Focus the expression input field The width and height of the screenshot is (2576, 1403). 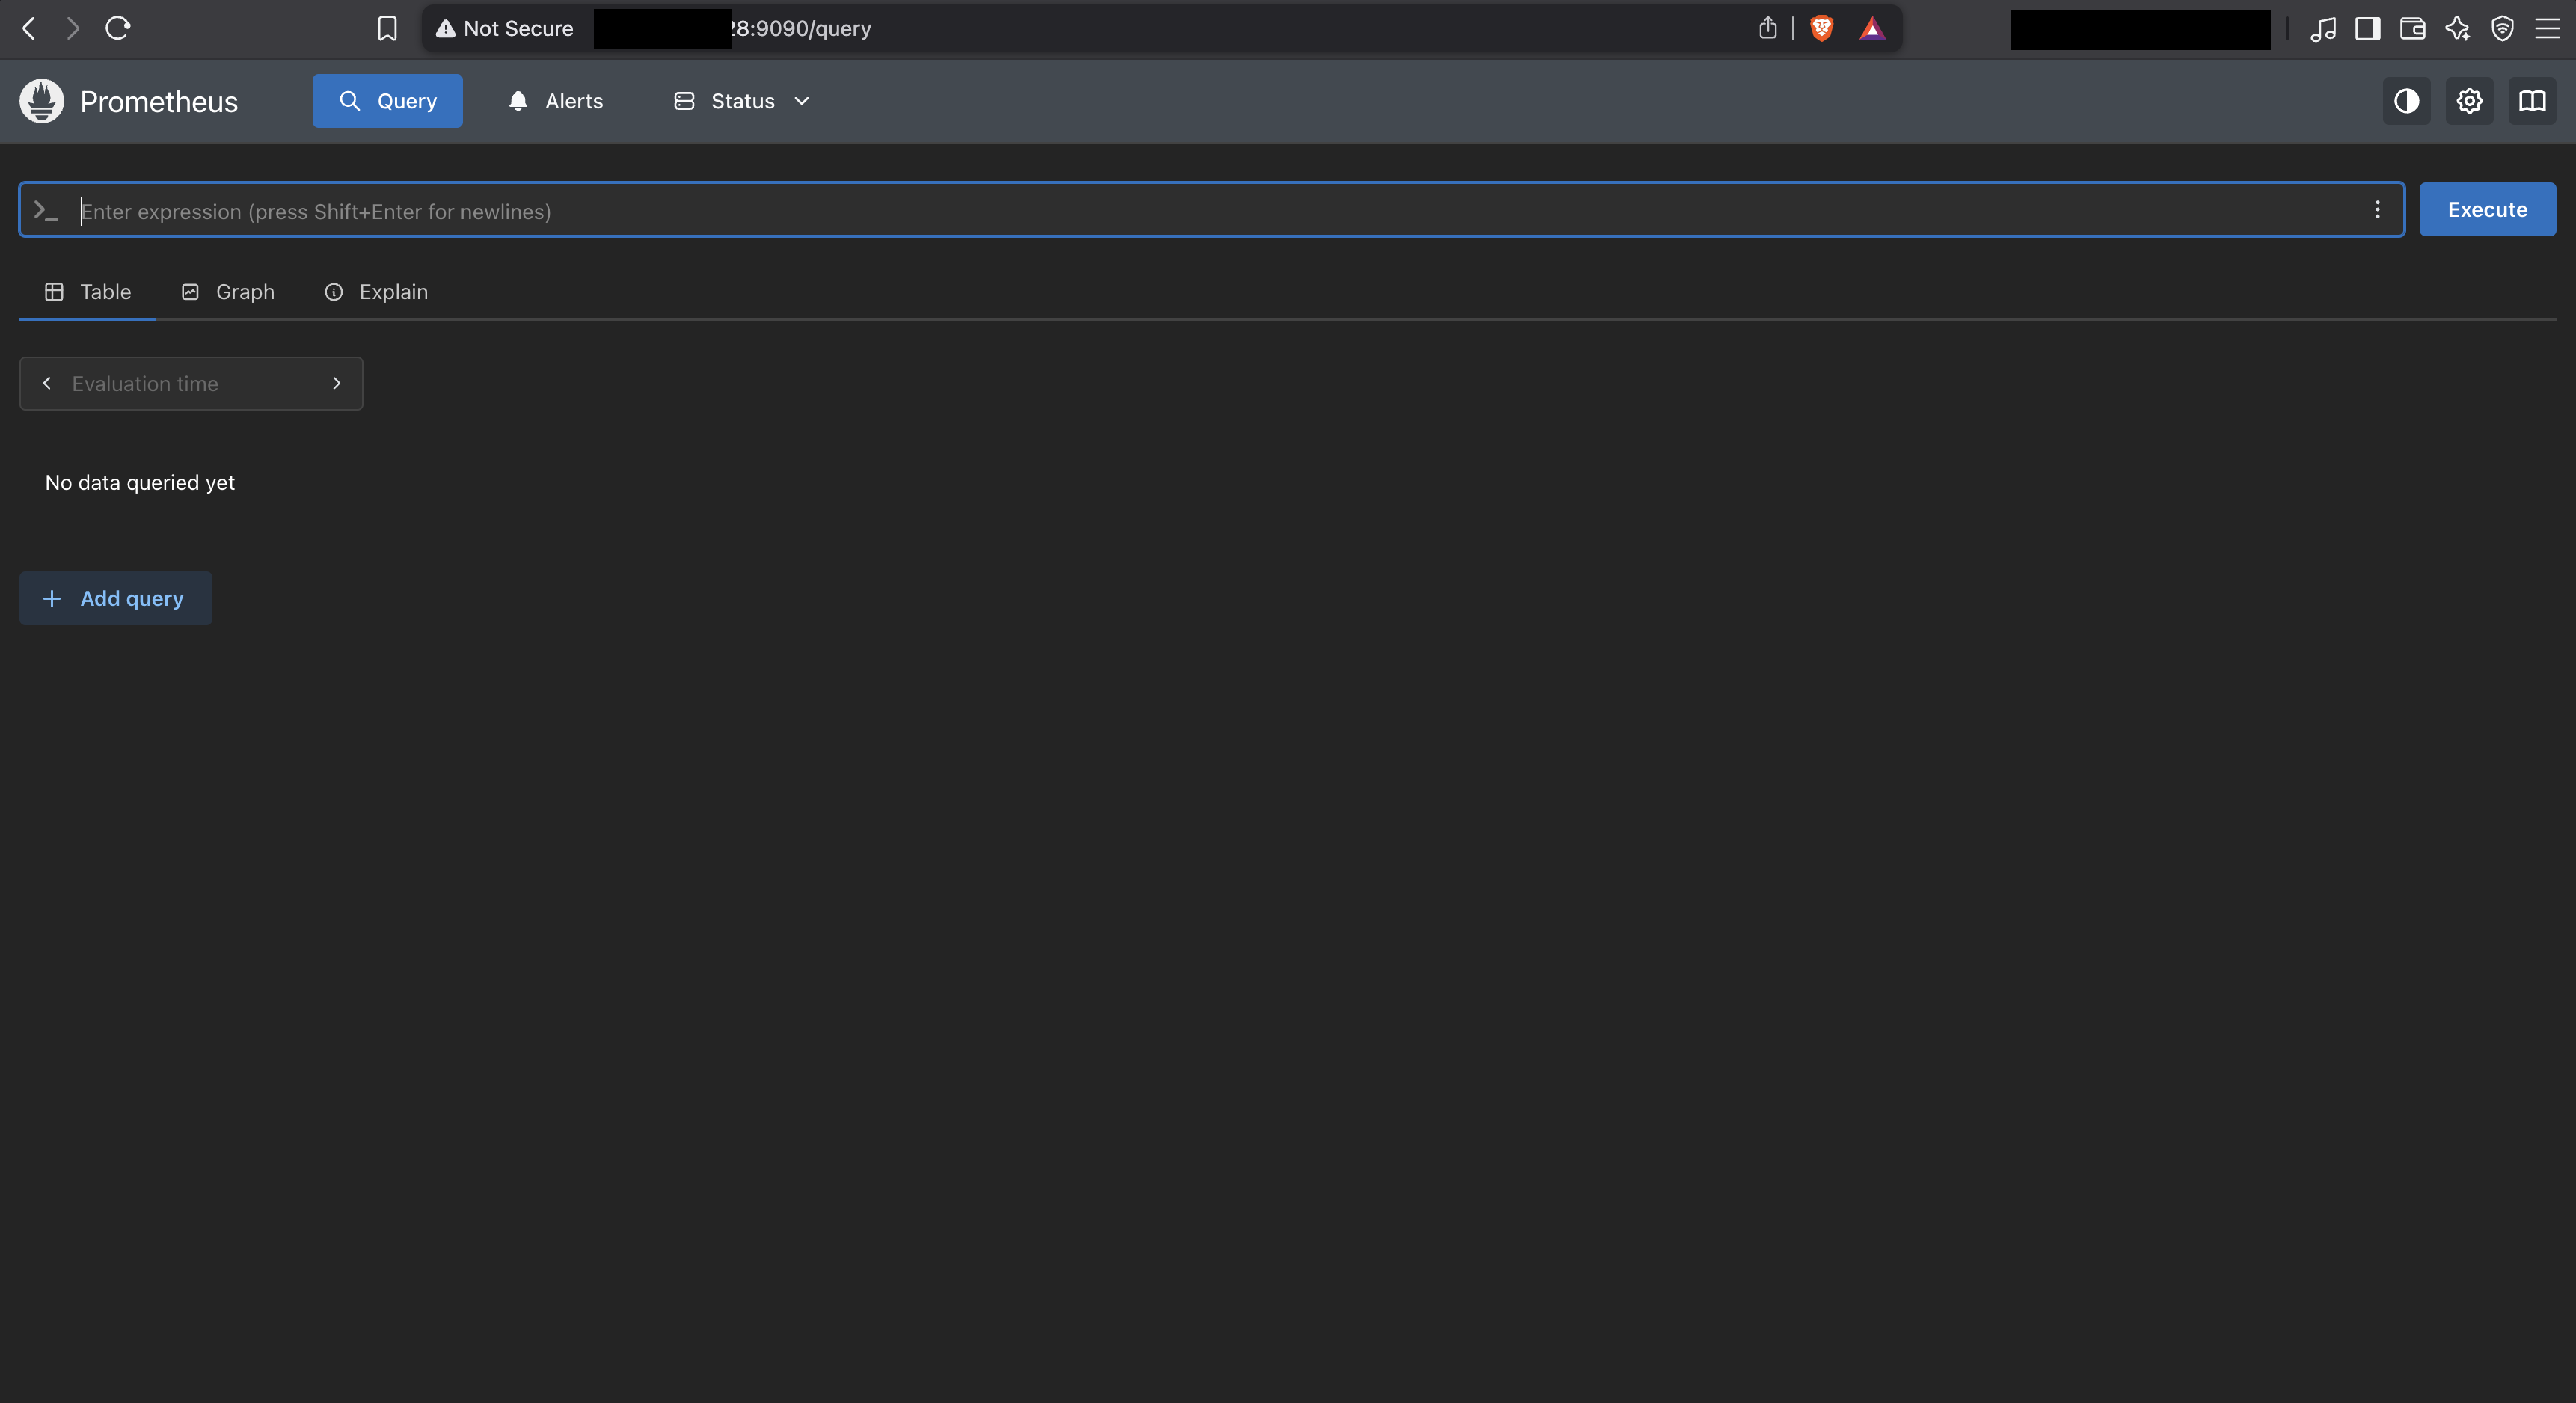[1200, 211]
